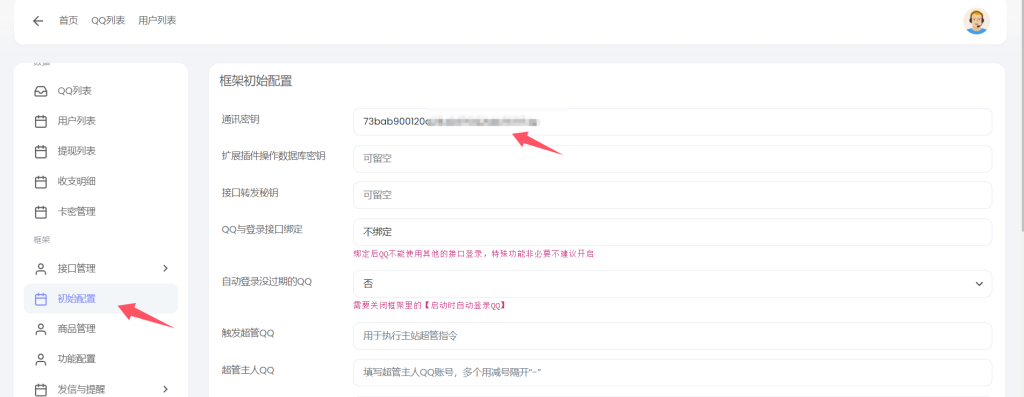
Task: Click the 通讯密钥 label
Action: (241, 119)
